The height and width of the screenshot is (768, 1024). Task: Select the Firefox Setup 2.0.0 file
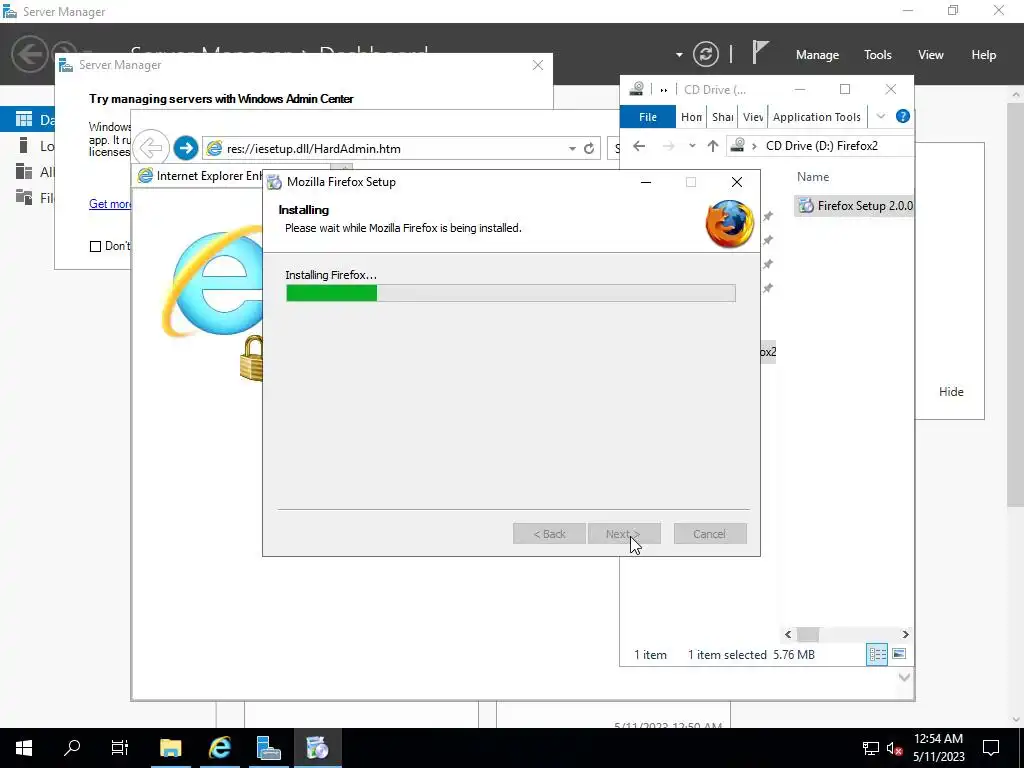[855, 206]
